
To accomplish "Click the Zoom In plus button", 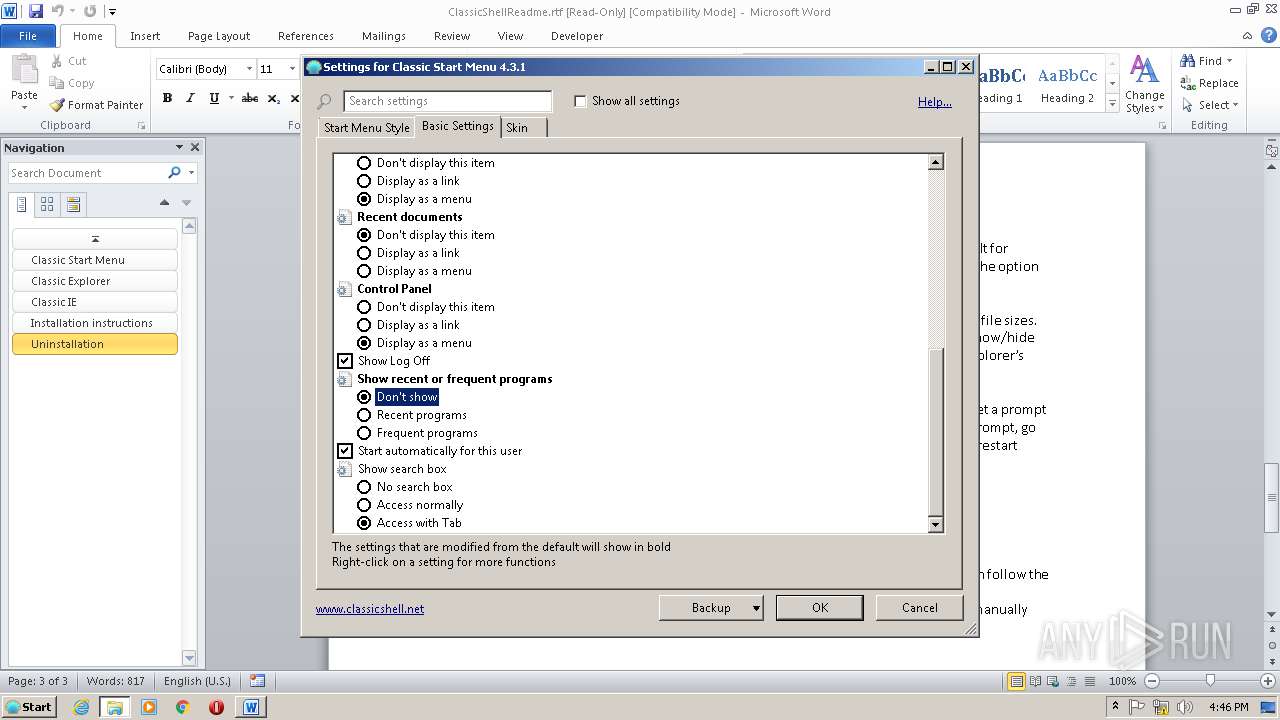I will (x=1267, y=681).
